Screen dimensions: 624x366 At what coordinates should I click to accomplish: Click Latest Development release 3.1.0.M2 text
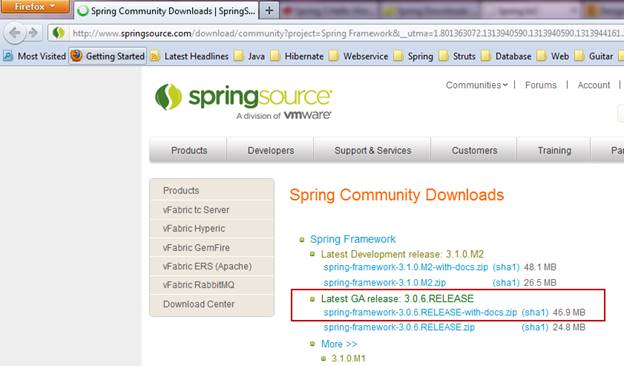coord(402,254)
